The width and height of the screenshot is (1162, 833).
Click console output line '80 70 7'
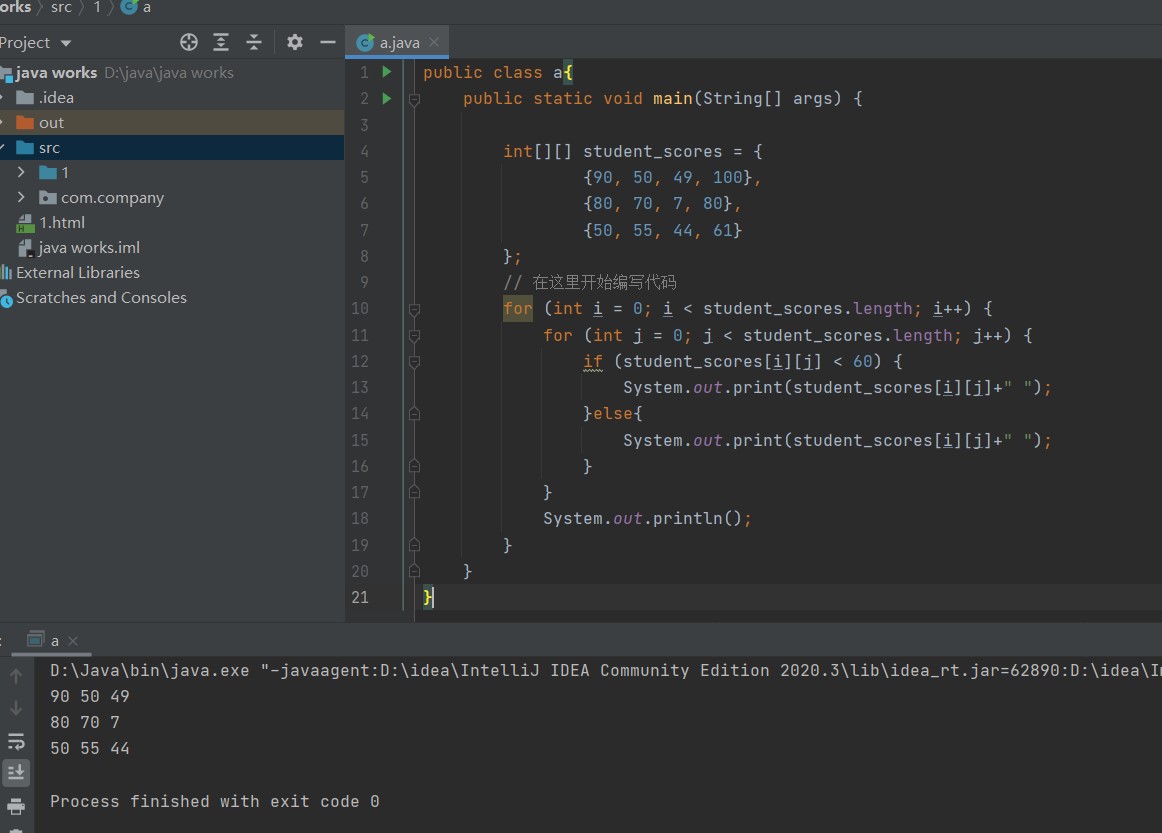click(x=84, y=722)
